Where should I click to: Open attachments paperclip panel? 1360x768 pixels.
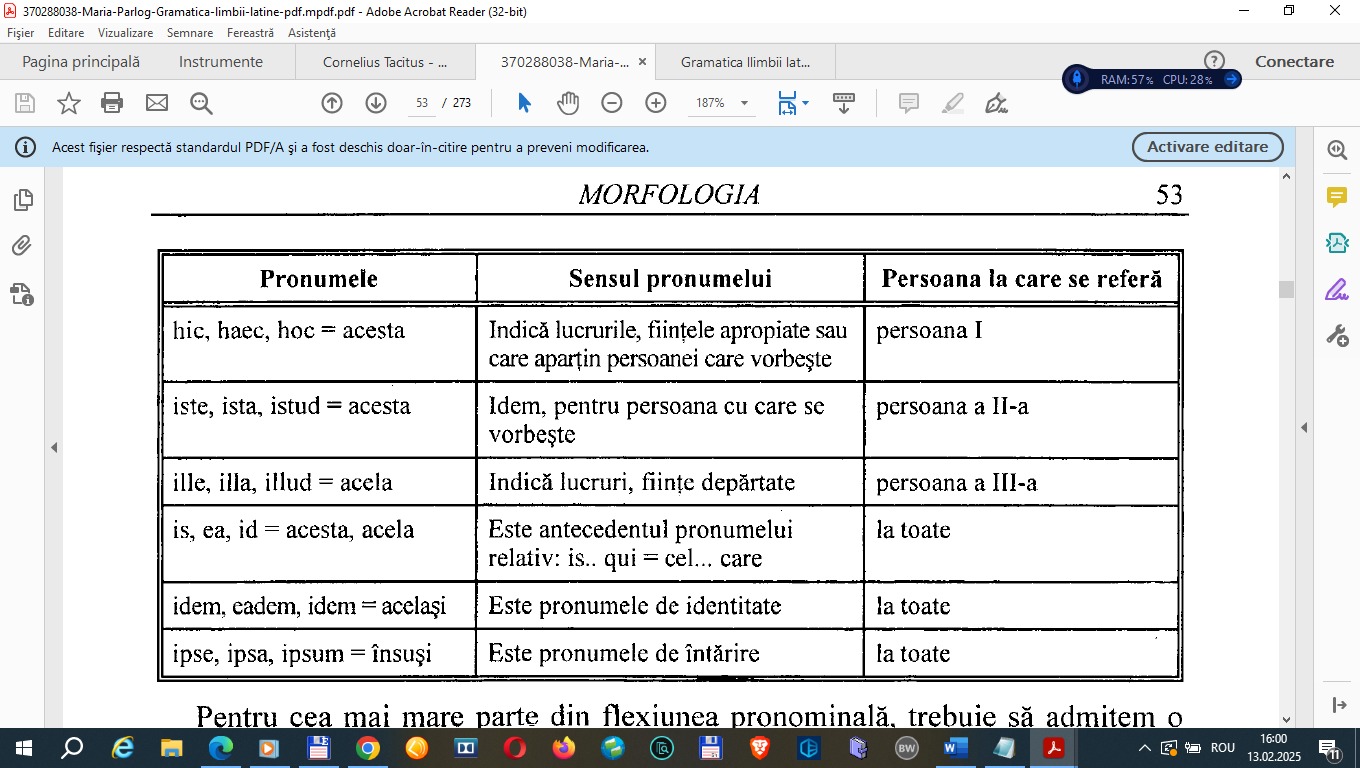coord(23,246)
